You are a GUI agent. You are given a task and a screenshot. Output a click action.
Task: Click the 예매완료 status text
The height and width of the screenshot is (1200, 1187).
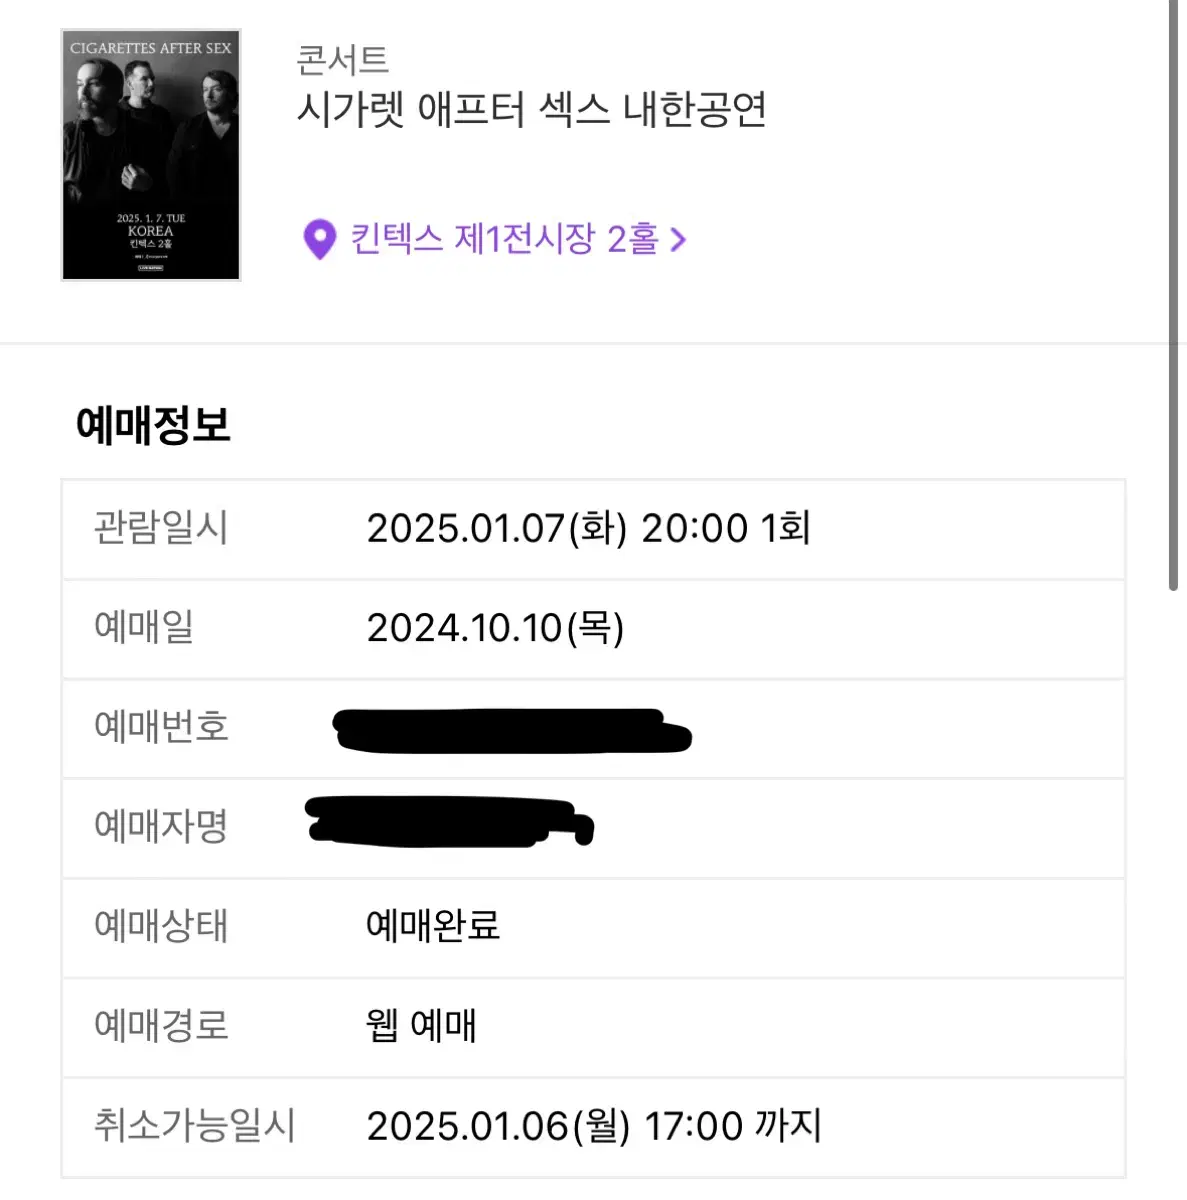pyautogui.click(x=433, y=925)
